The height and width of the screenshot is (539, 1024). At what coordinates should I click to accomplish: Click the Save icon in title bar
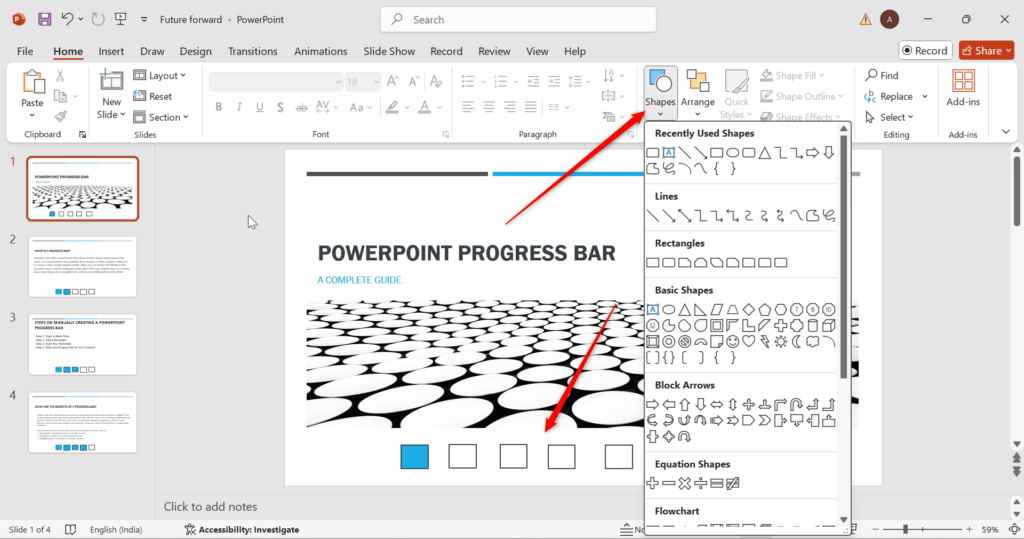[x=44, y=19]
